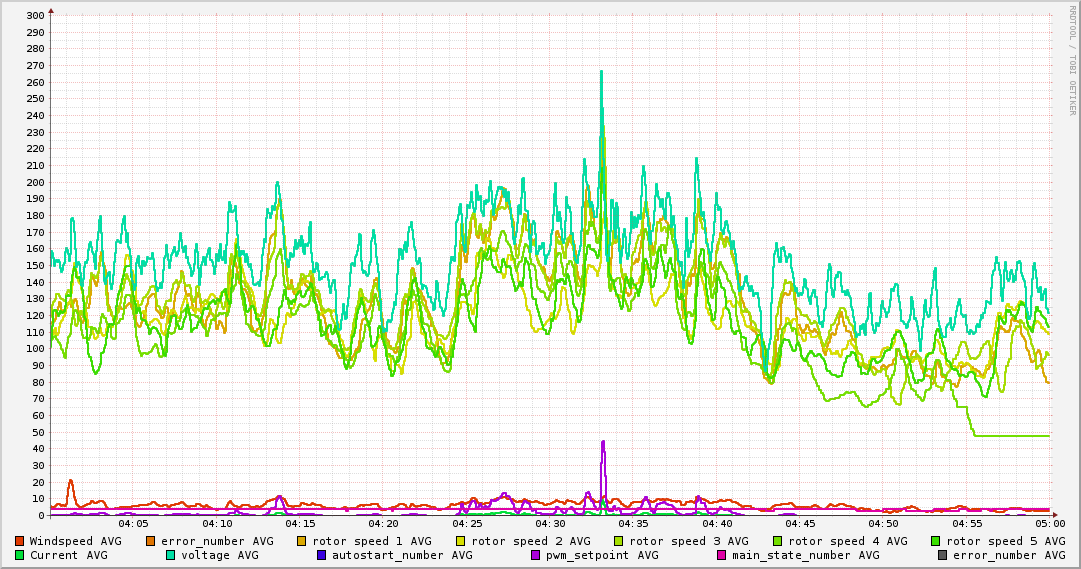This screenshot has width=1081, height=569.
Task: Click the 250 value on the y-axis
Action: [x=35, y=99]
